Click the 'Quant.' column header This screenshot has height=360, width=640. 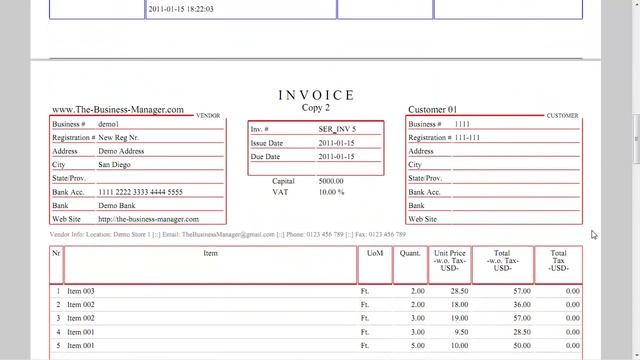click(410, 253)
